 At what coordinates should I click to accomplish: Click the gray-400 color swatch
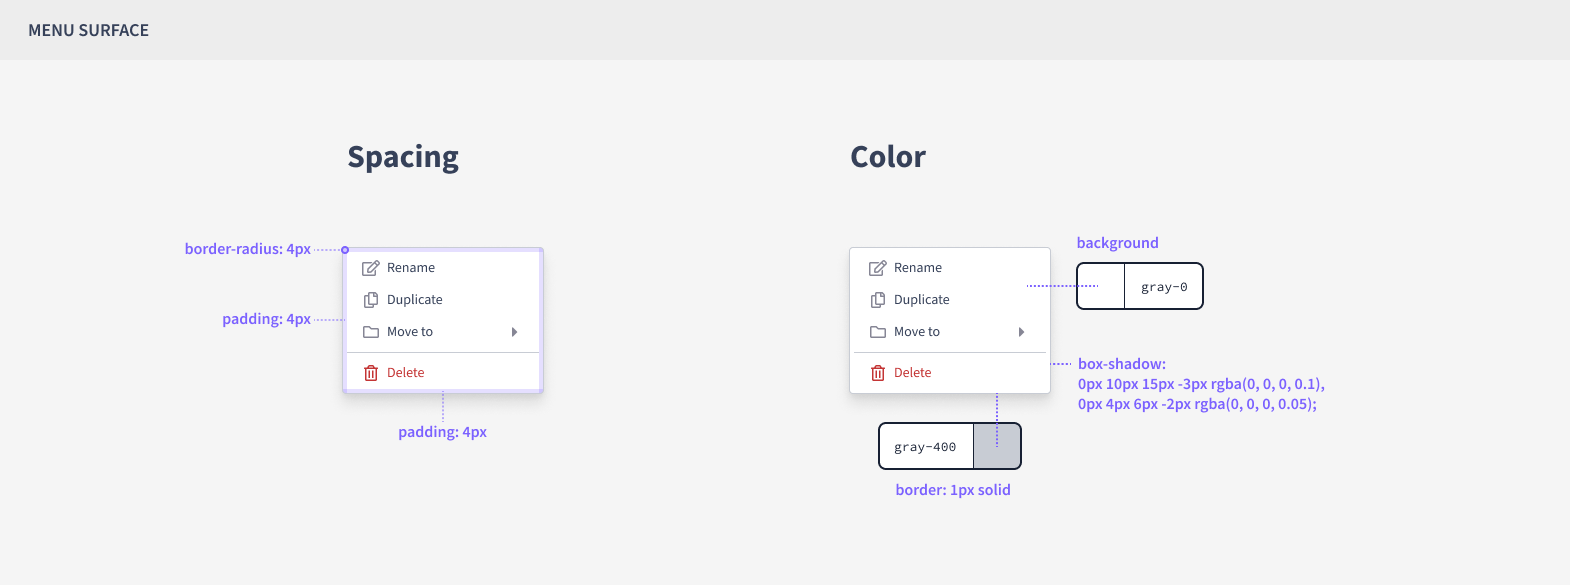coord(997,446)
